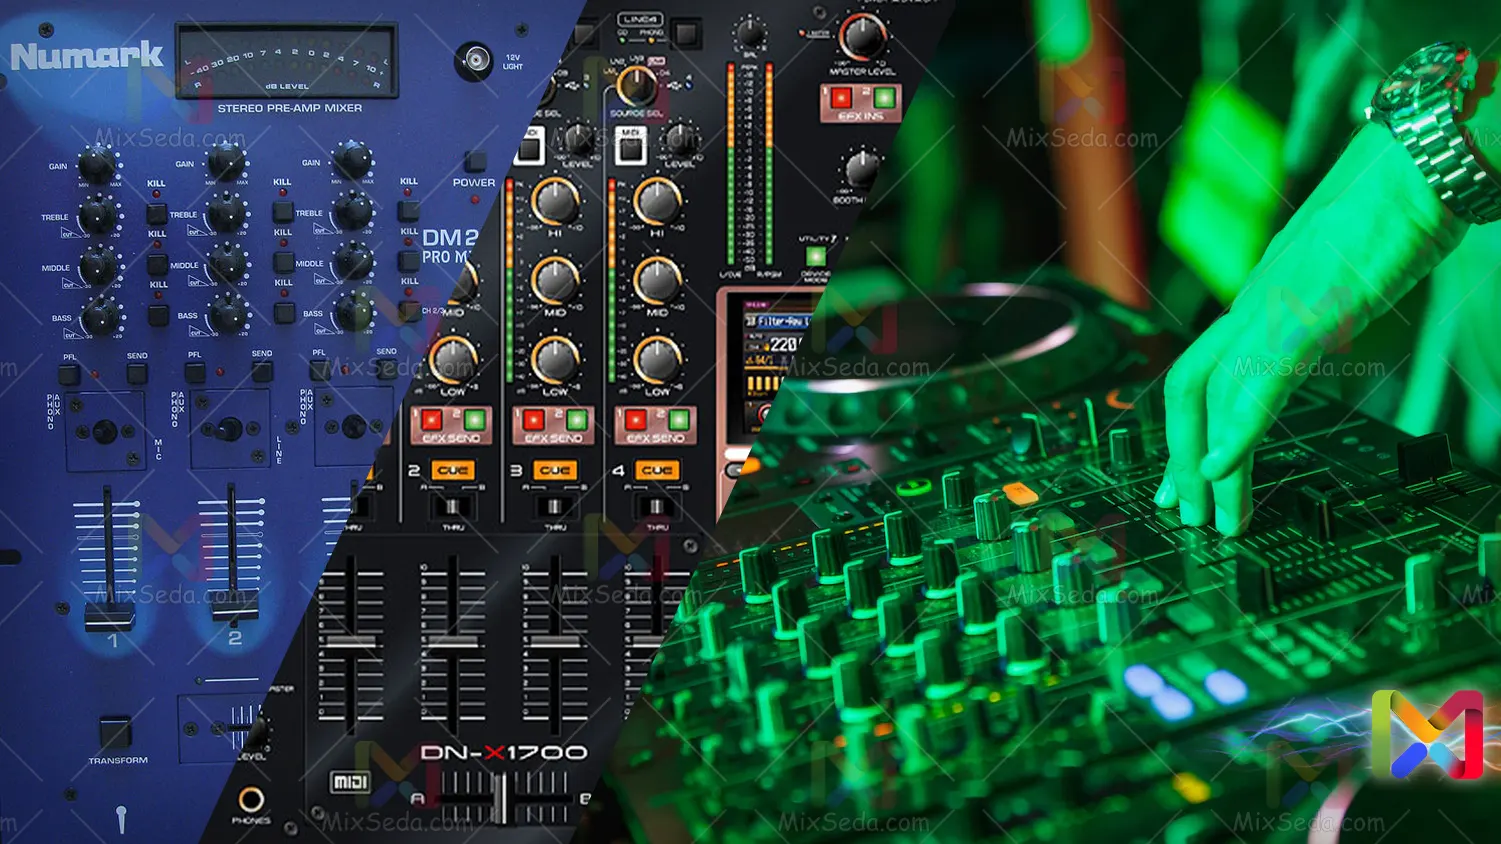Enable the green EFX INS button
Image resolution: width=1501 pixels, height=844 pixels.
pos(883,98)
